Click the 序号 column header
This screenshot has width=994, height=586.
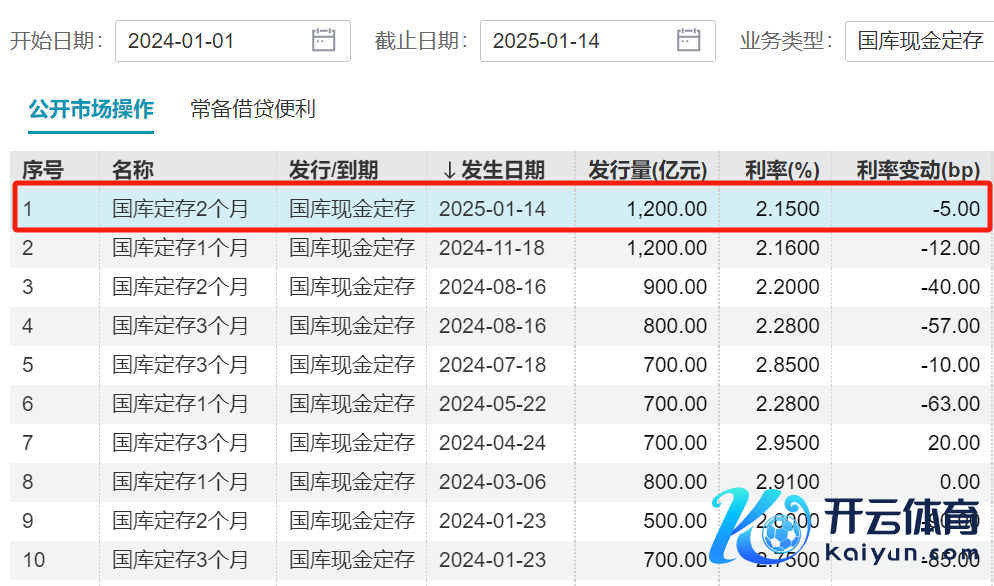click(x=43, y=170)
